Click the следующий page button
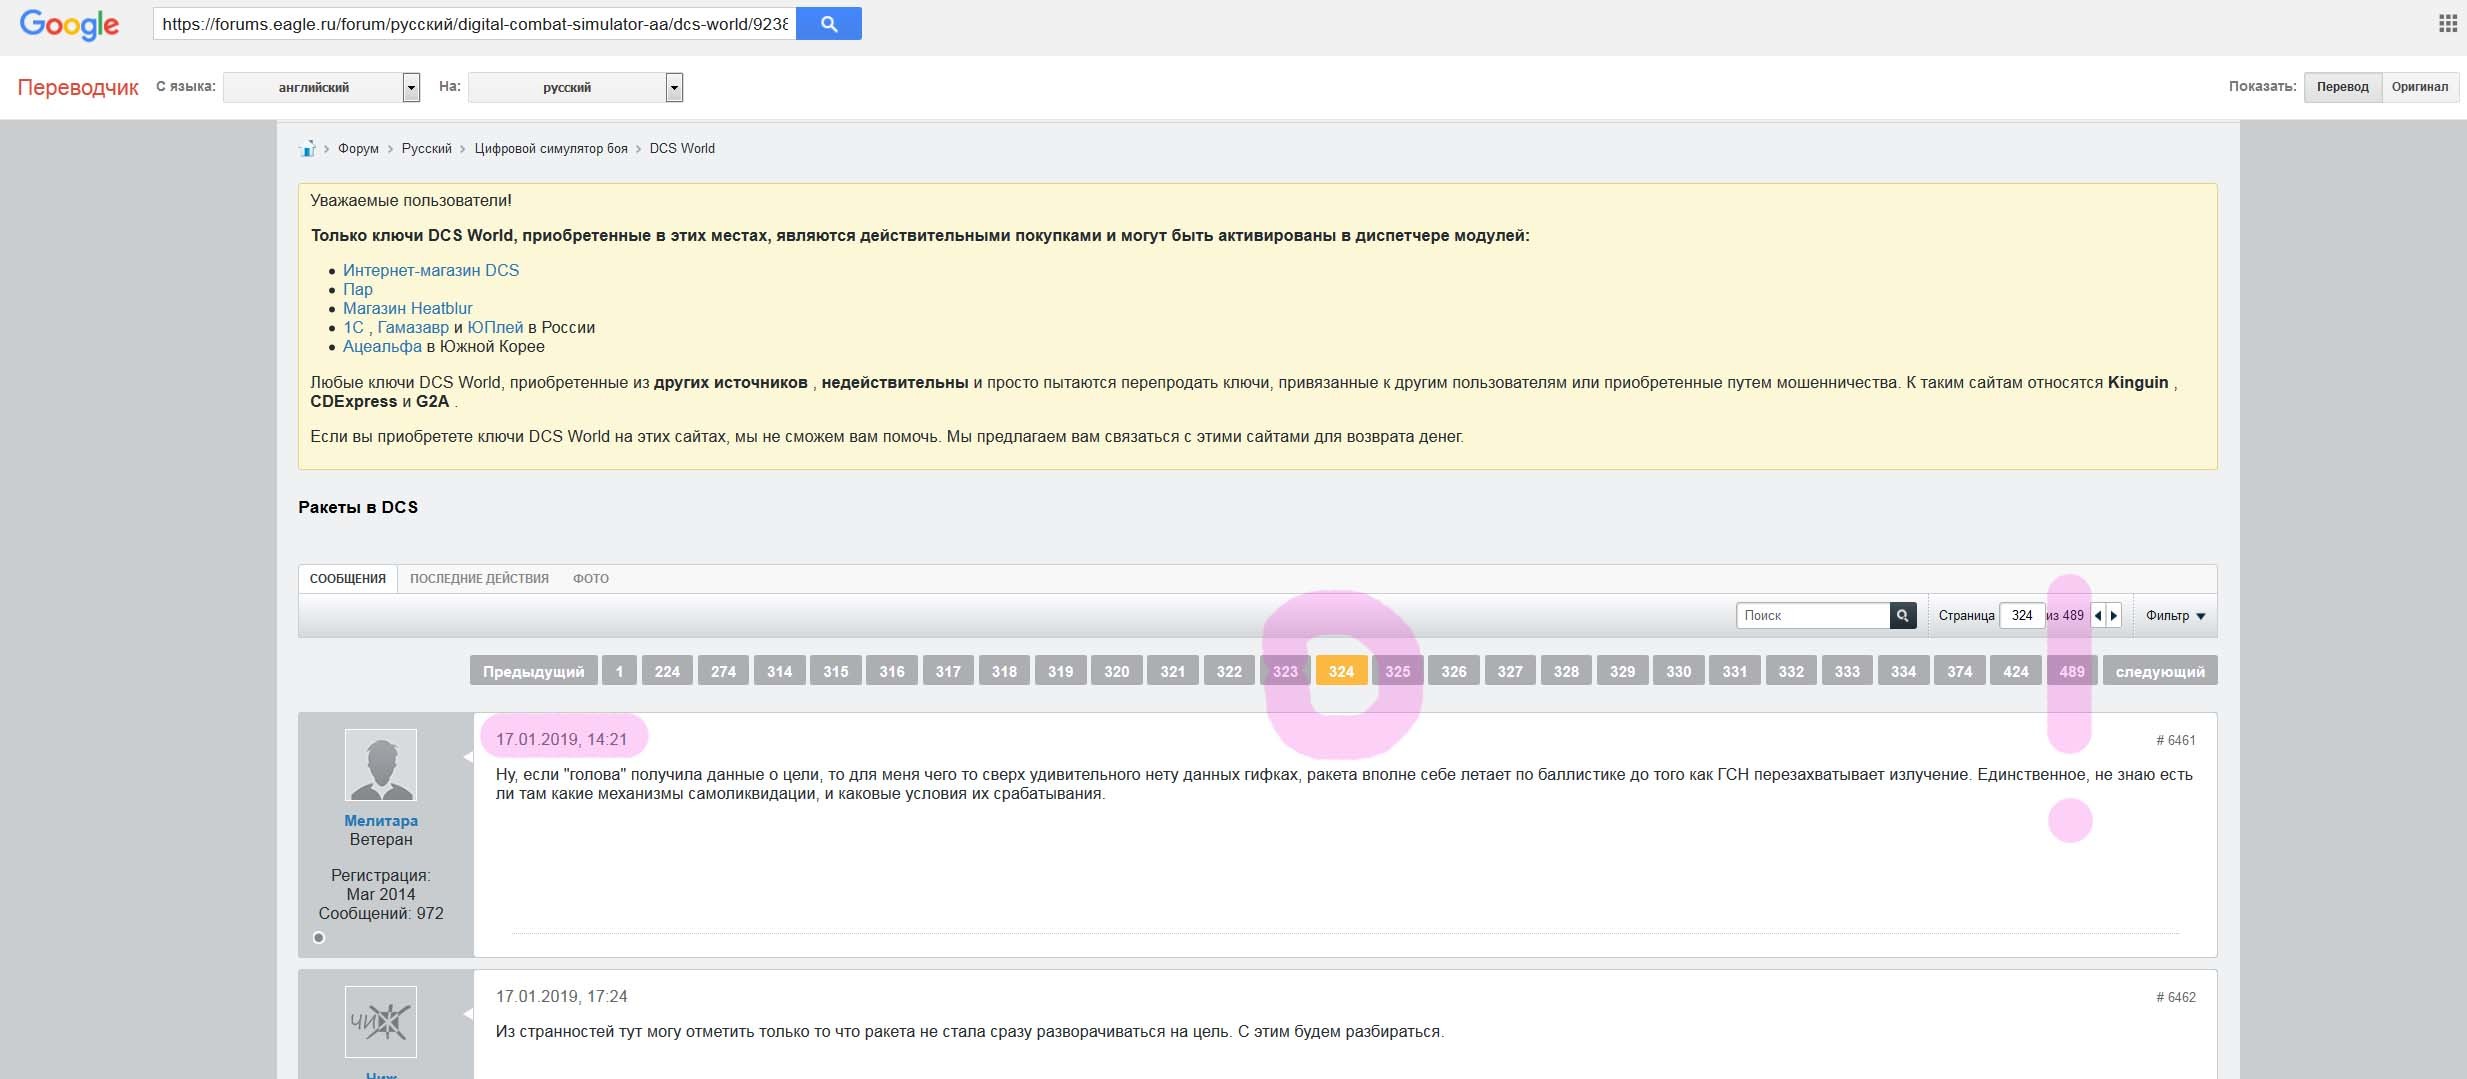The image size is (2467, 1079). 2160,671
